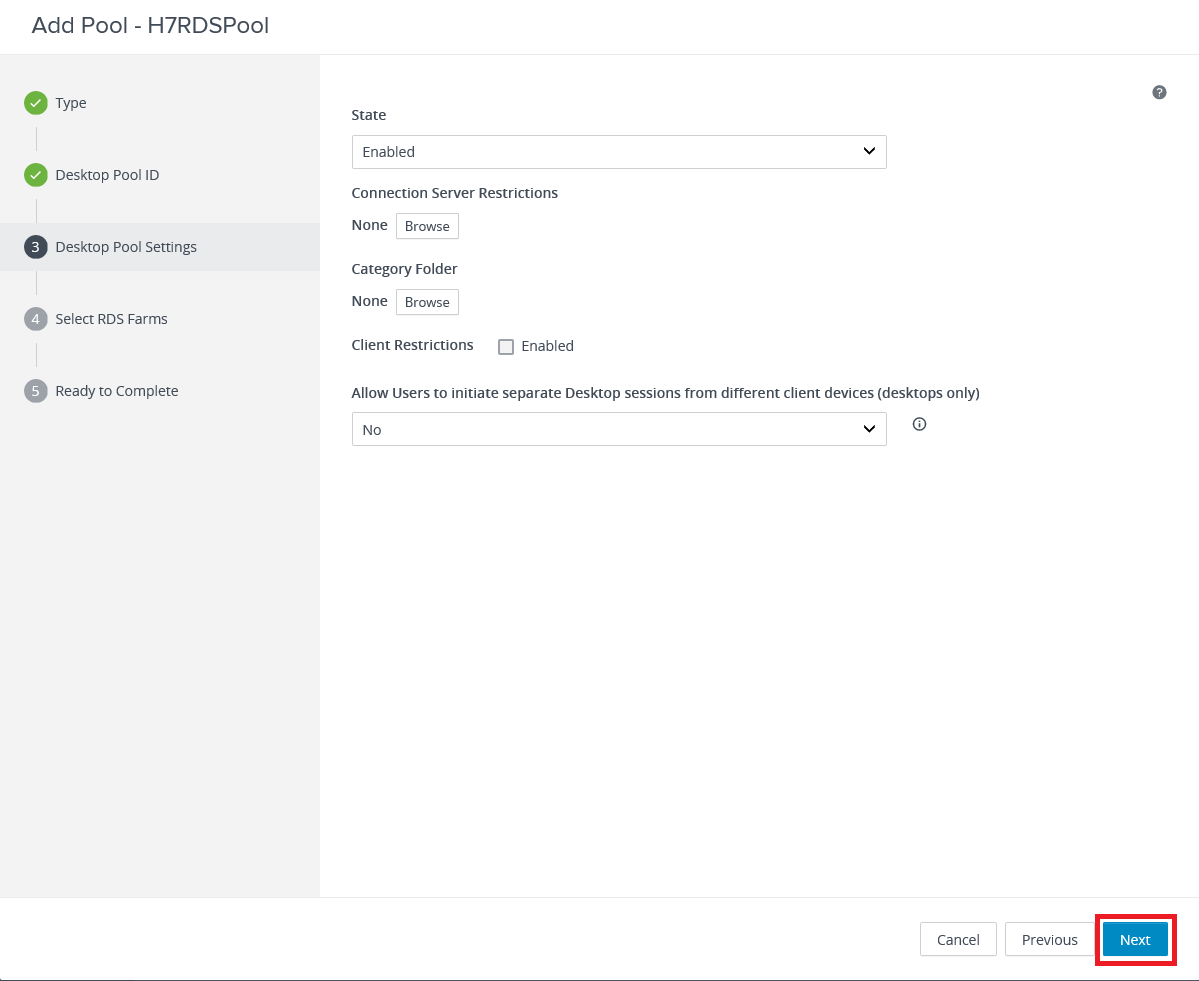1199x981 pixels.
Task: Browse for a Category Folder
Action: [x=427, y=302]
